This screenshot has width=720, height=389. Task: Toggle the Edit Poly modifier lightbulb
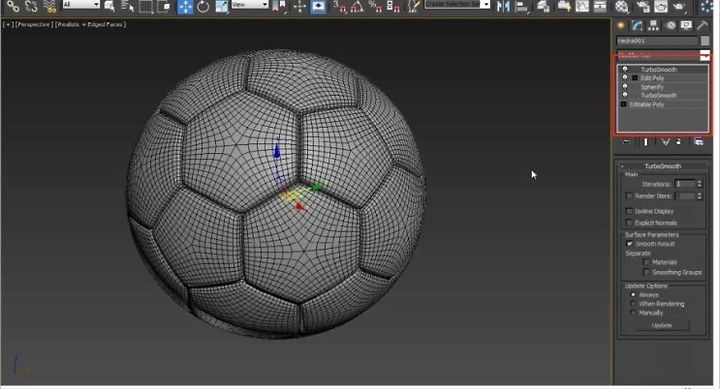tap(624, 78)
